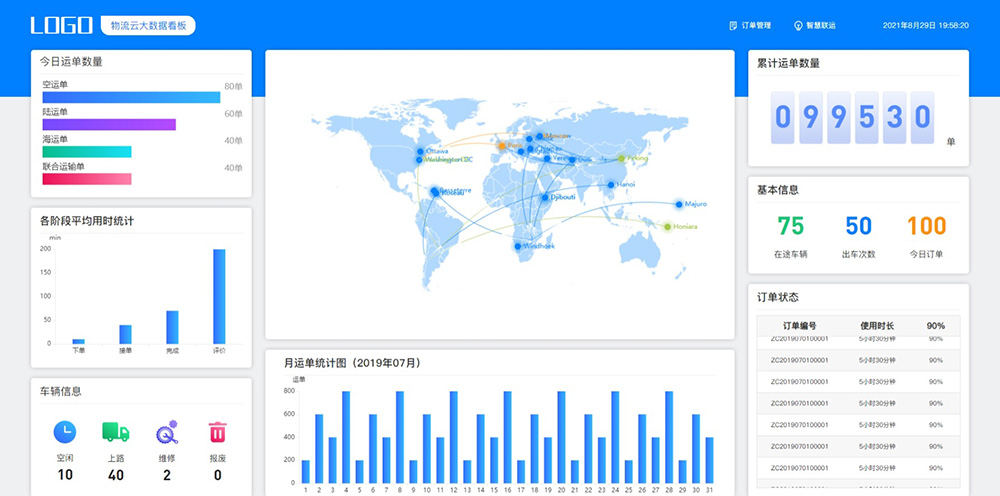The width and height of the screenshot is (1000, 496).
Task: Select the Djibouti point on the map
Action: 545,197
